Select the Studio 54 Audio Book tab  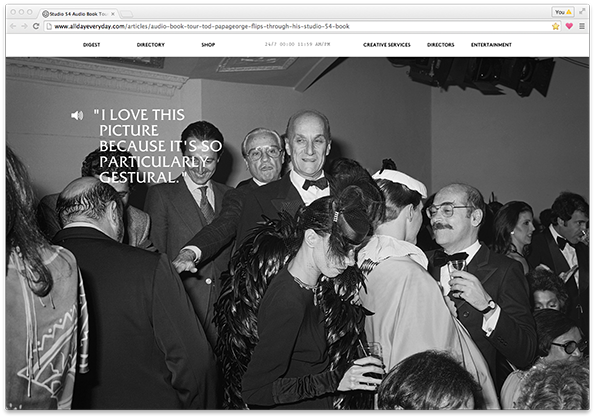coord(79,14)
